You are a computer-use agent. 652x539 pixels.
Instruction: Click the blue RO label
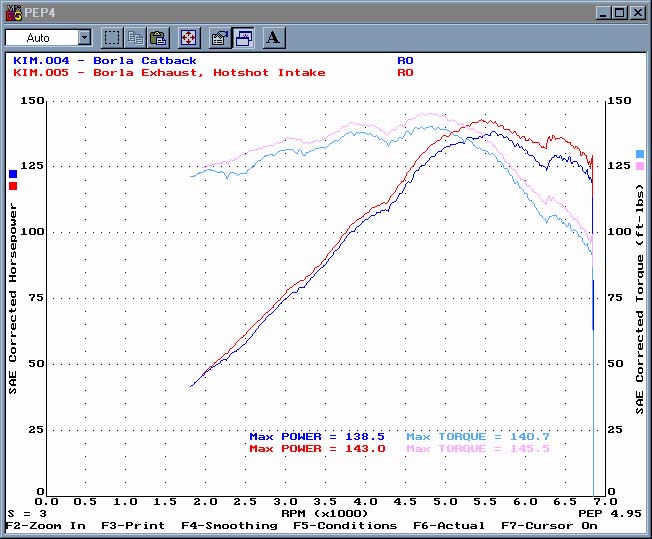coord(405,61)
